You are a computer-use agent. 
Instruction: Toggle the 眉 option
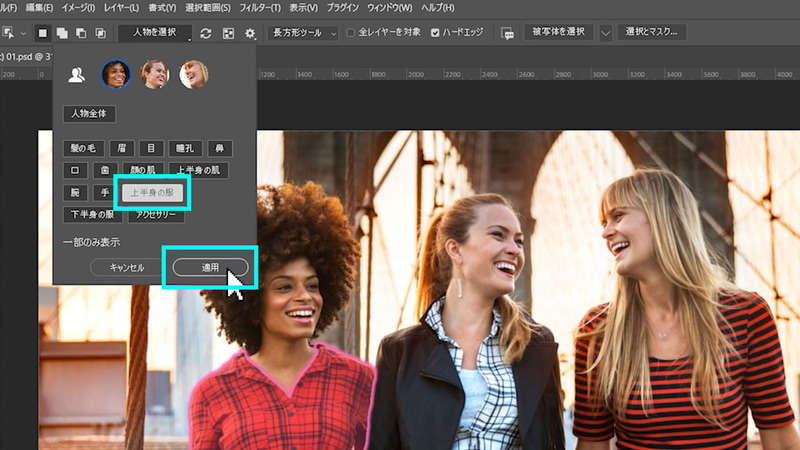tap(122, 148)
